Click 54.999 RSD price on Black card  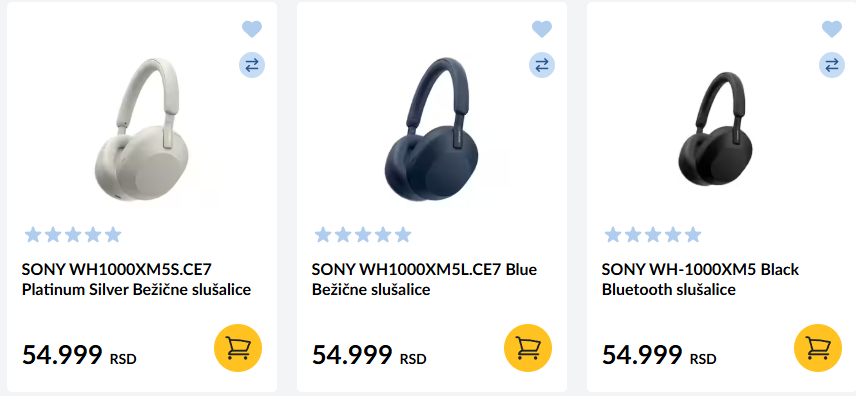659,355
